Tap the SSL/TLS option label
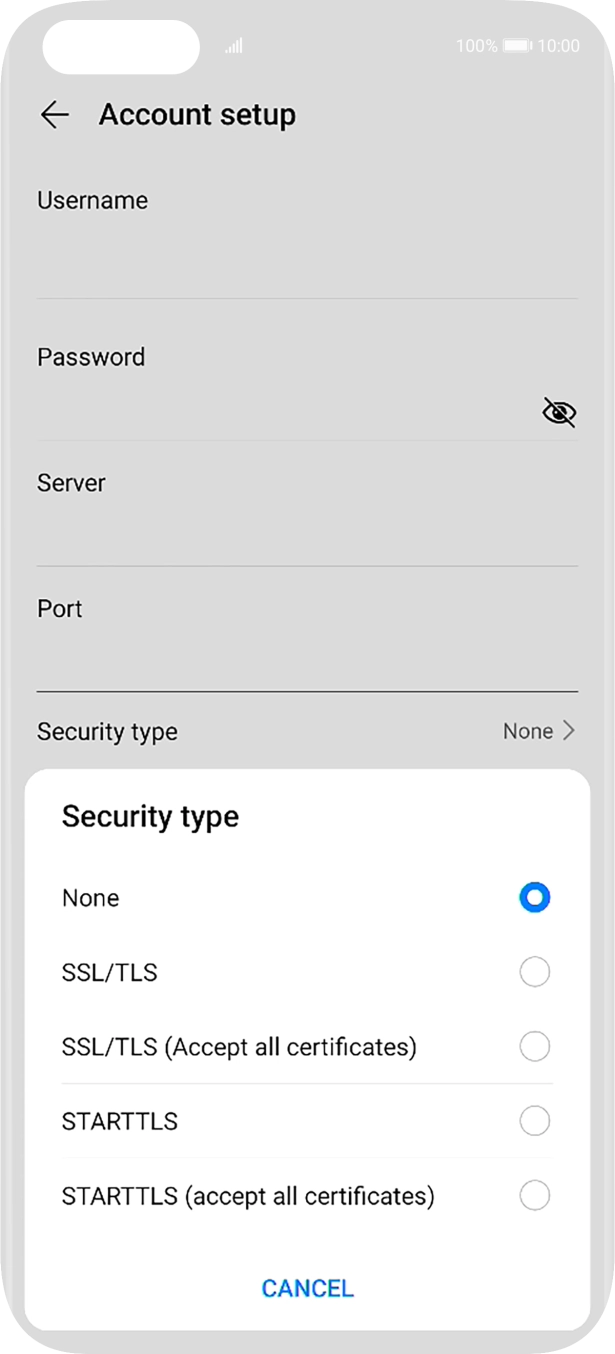The height and width of the screenshot is (1354, 615). point(110,972)
